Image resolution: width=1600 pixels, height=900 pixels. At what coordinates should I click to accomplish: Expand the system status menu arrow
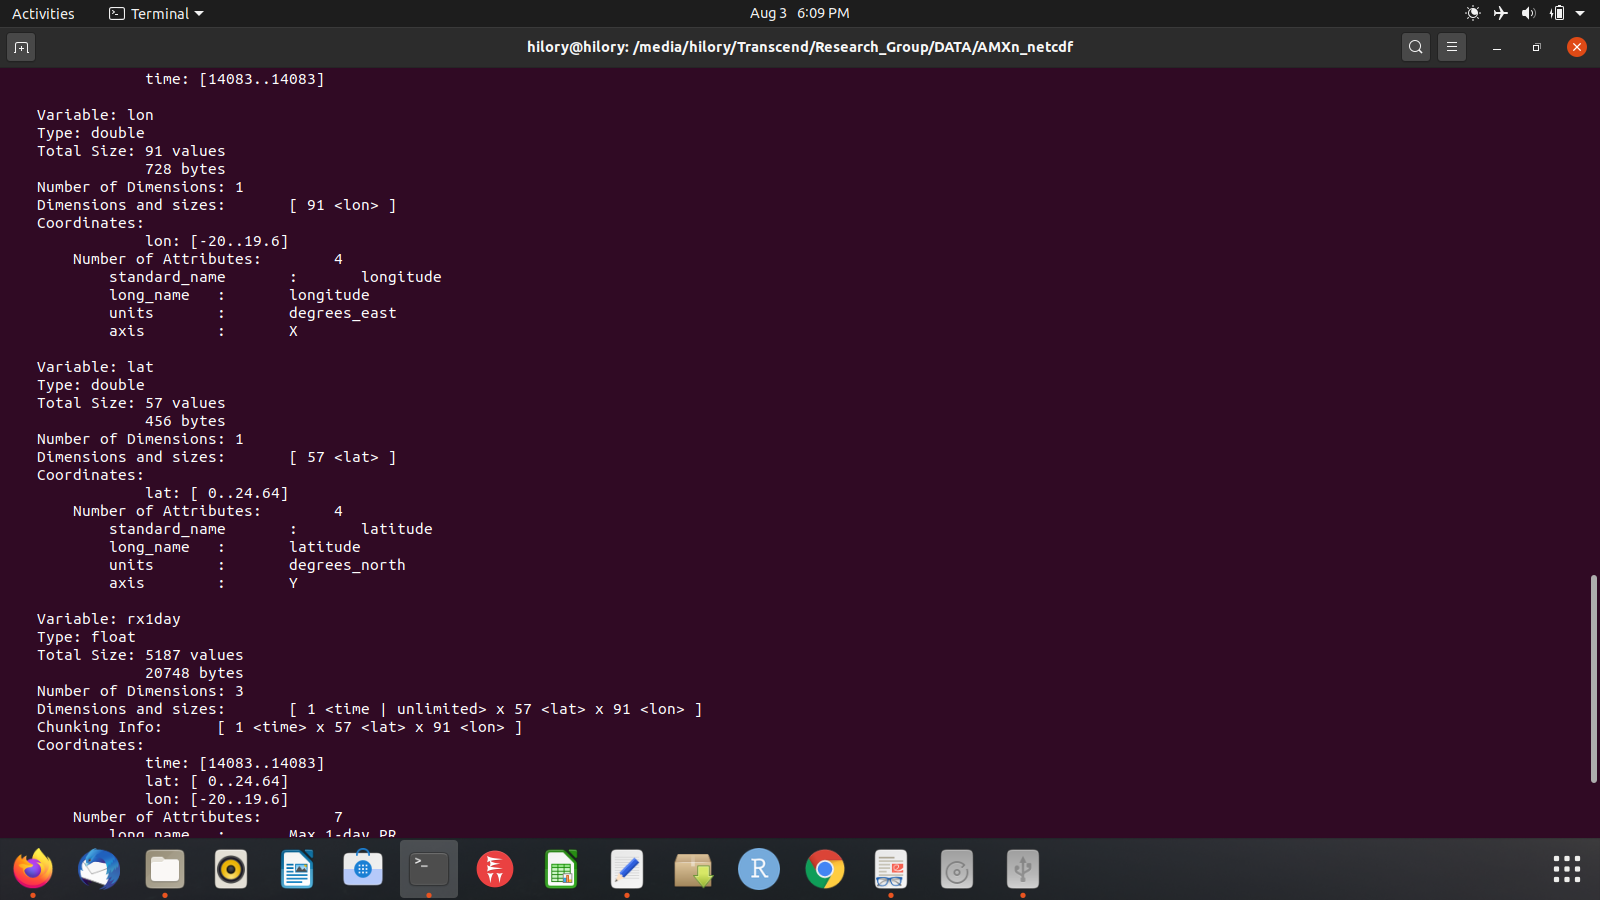point(1580,14)
